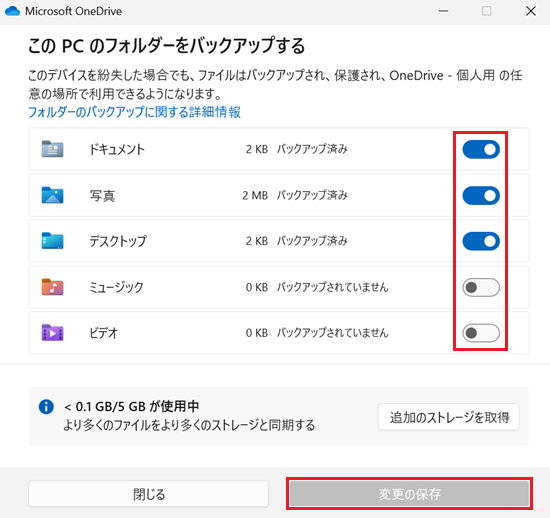The image size is (550, 518).
Task: Click the 2 MB size for 写真
Action: click(255, 195)
